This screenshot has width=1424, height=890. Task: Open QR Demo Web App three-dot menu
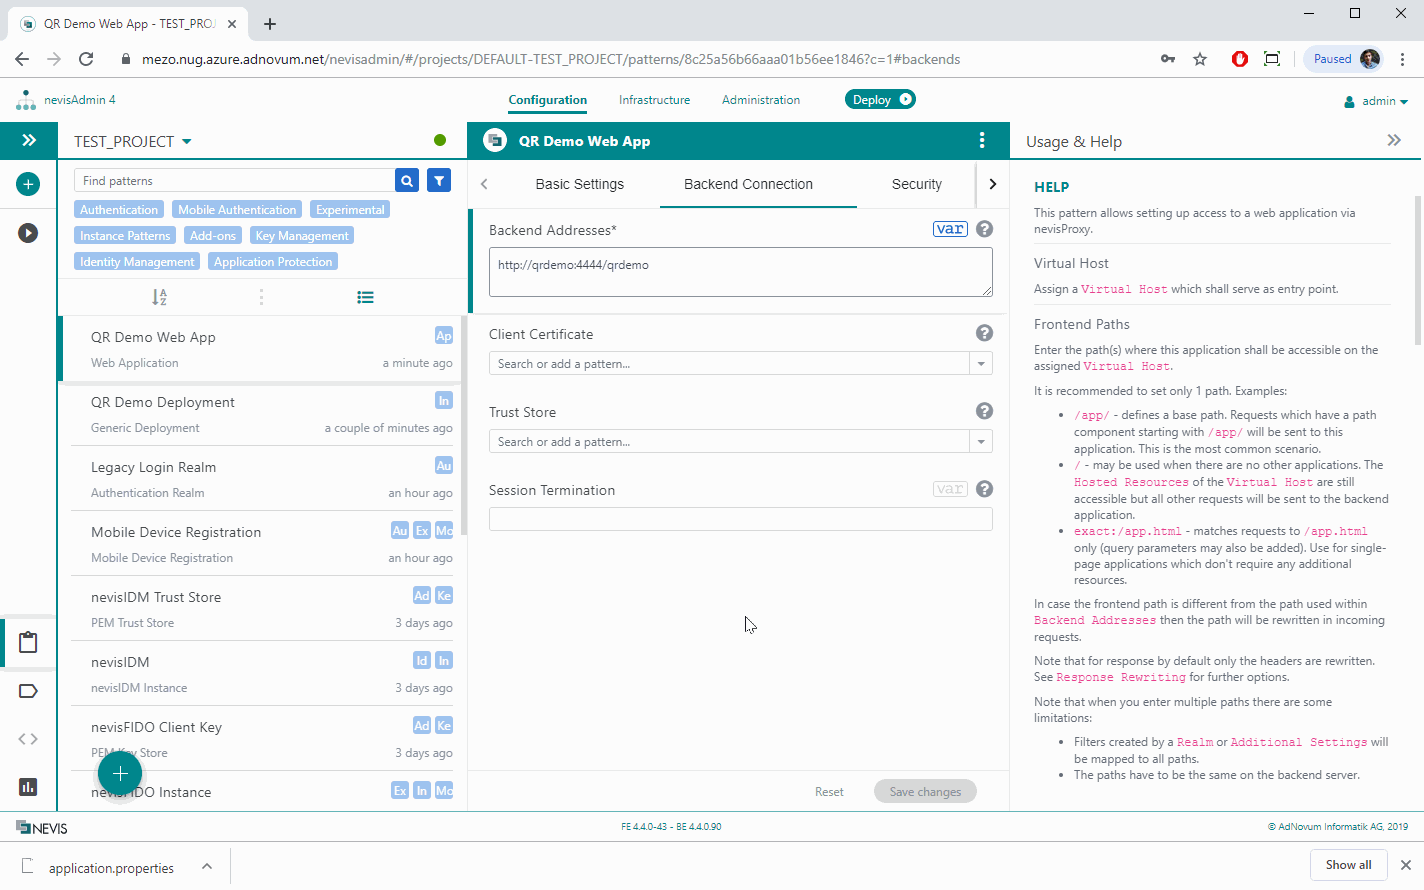[x=982, y=140]
